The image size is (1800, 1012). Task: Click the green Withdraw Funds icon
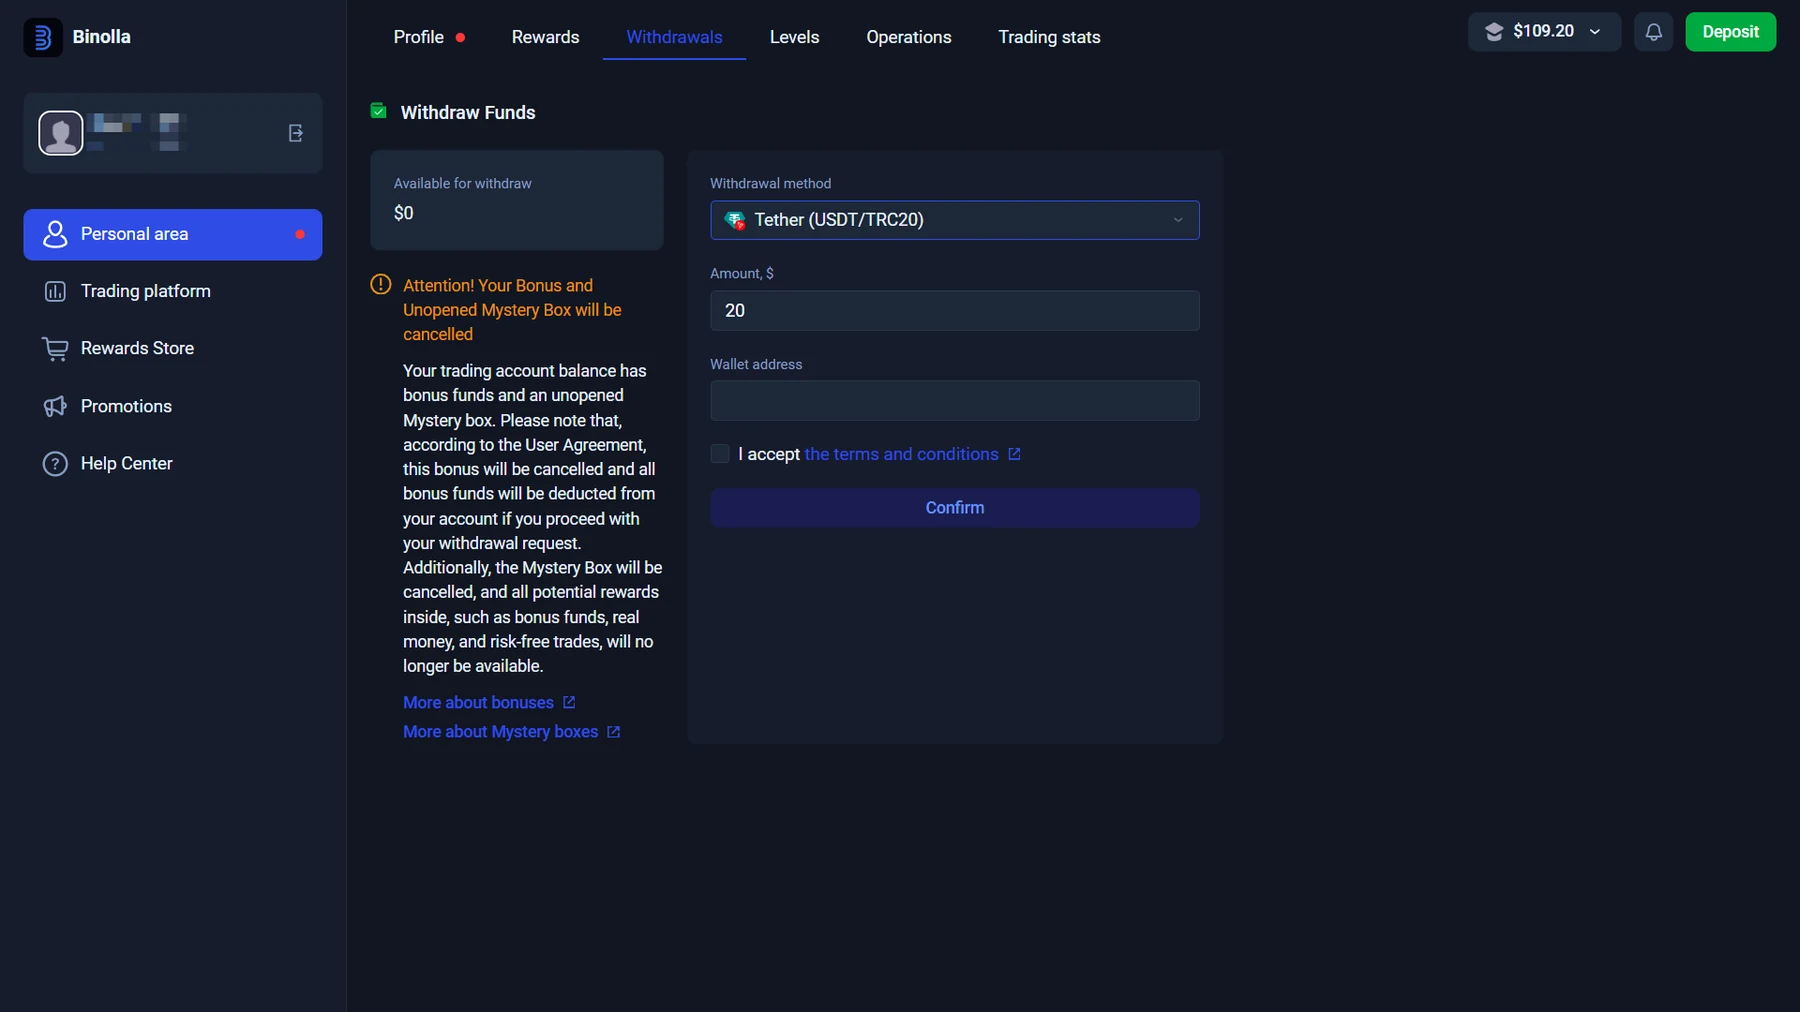pyautogui.click(x=379, y=111)
